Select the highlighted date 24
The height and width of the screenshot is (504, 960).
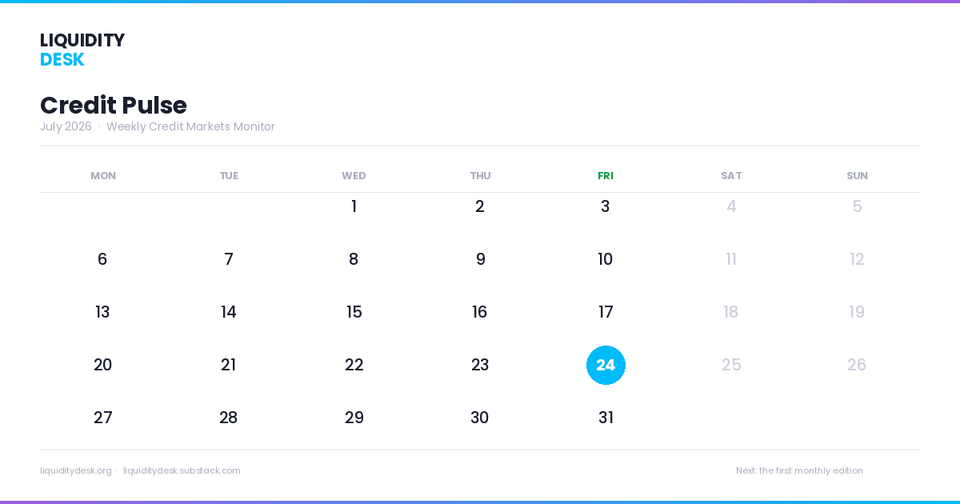pos(606,365)
